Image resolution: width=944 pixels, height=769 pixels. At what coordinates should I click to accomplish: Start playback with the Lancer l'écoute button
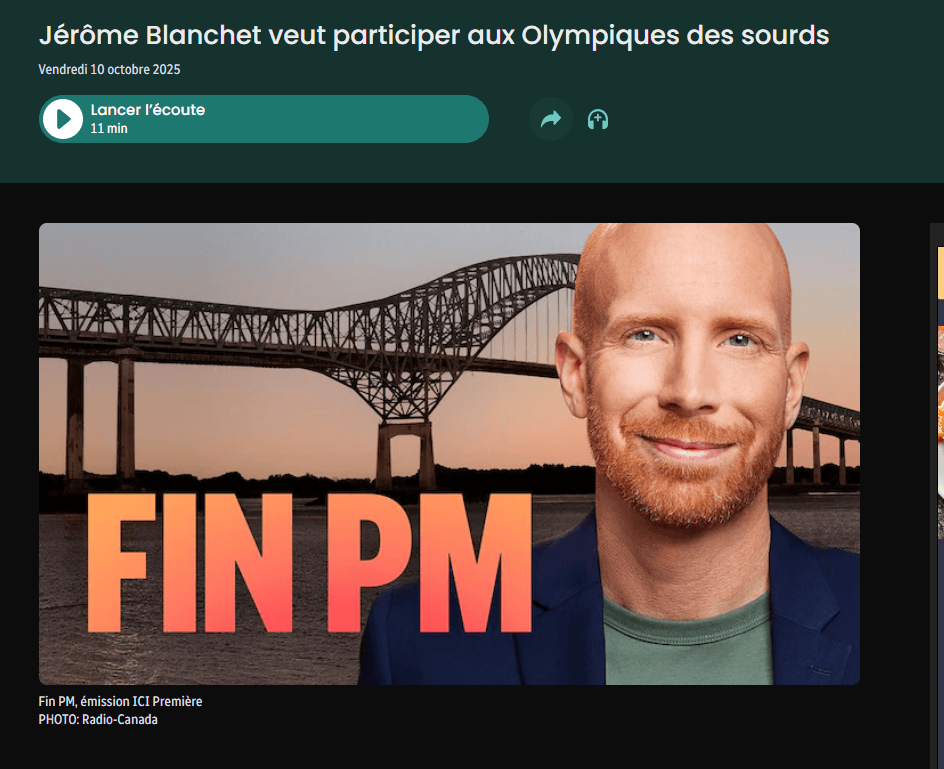click(x=264, y=119)
